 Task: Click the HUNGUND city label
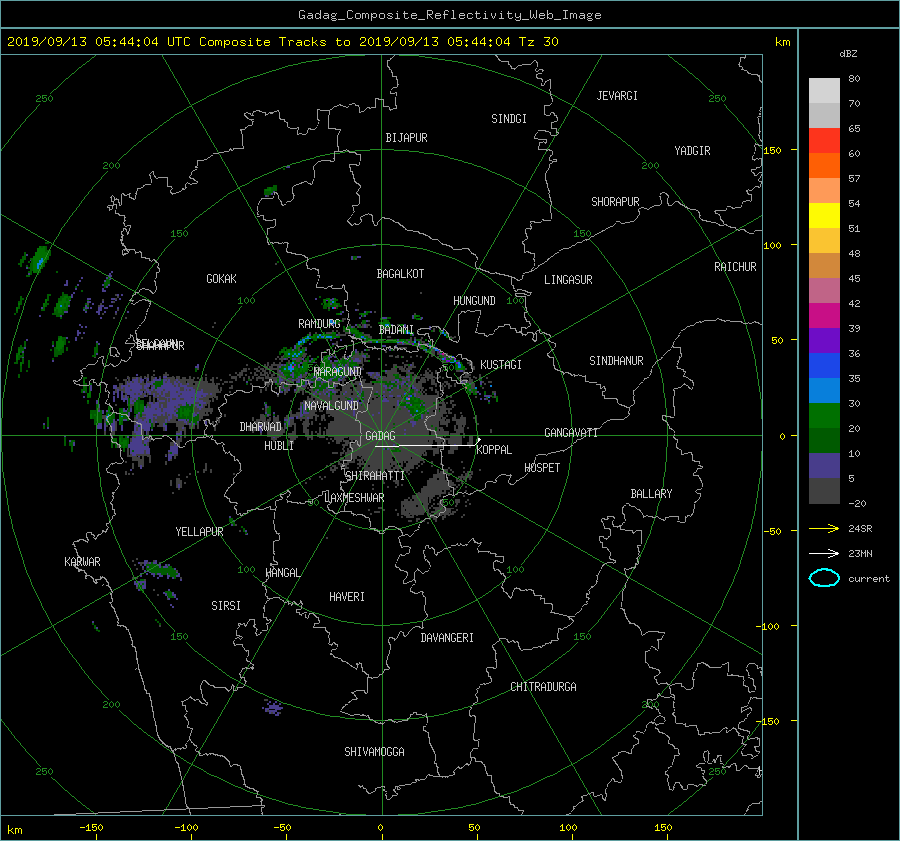click(x=474, y=301)
